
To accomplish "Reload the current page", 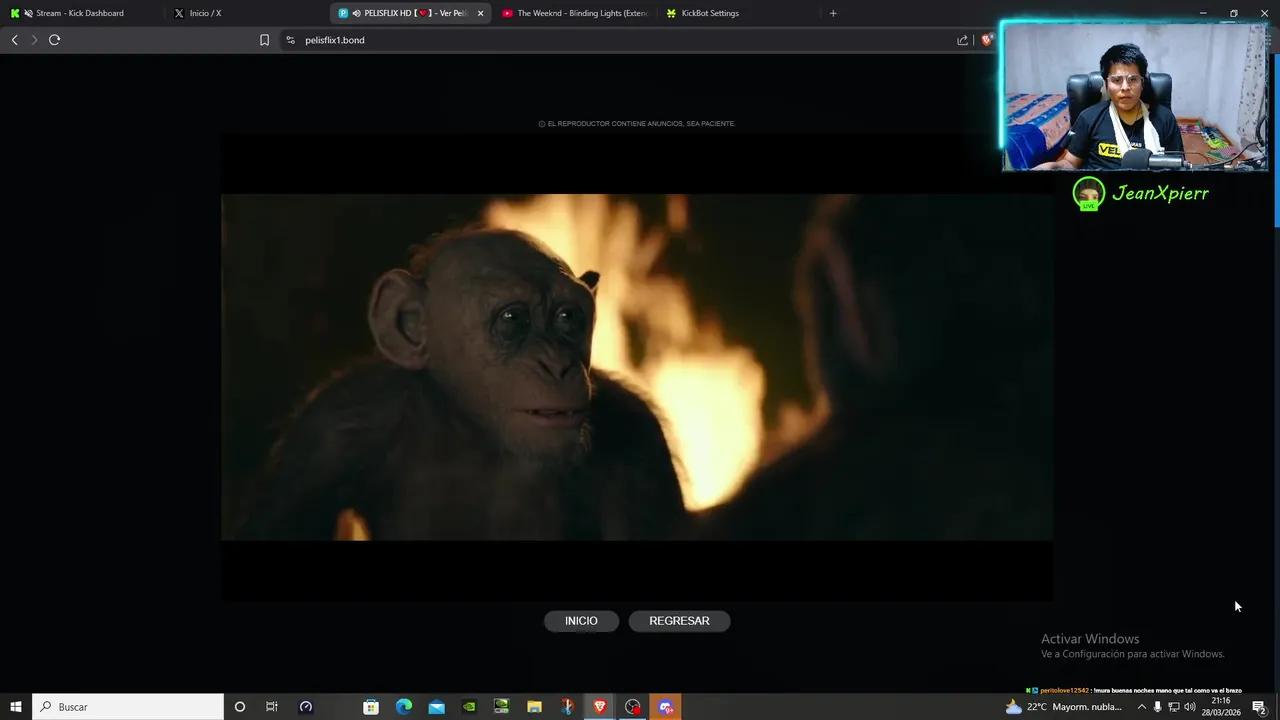I will click(x=54, y=40).
